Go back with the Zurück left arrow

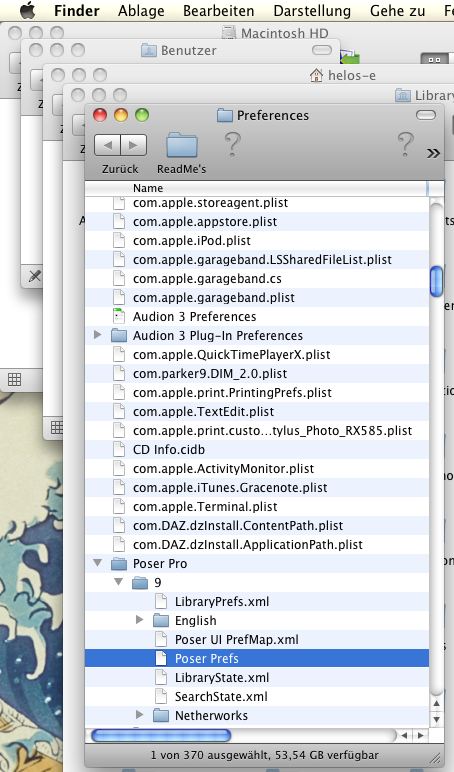pyautogui.click(x=107, y=145)
